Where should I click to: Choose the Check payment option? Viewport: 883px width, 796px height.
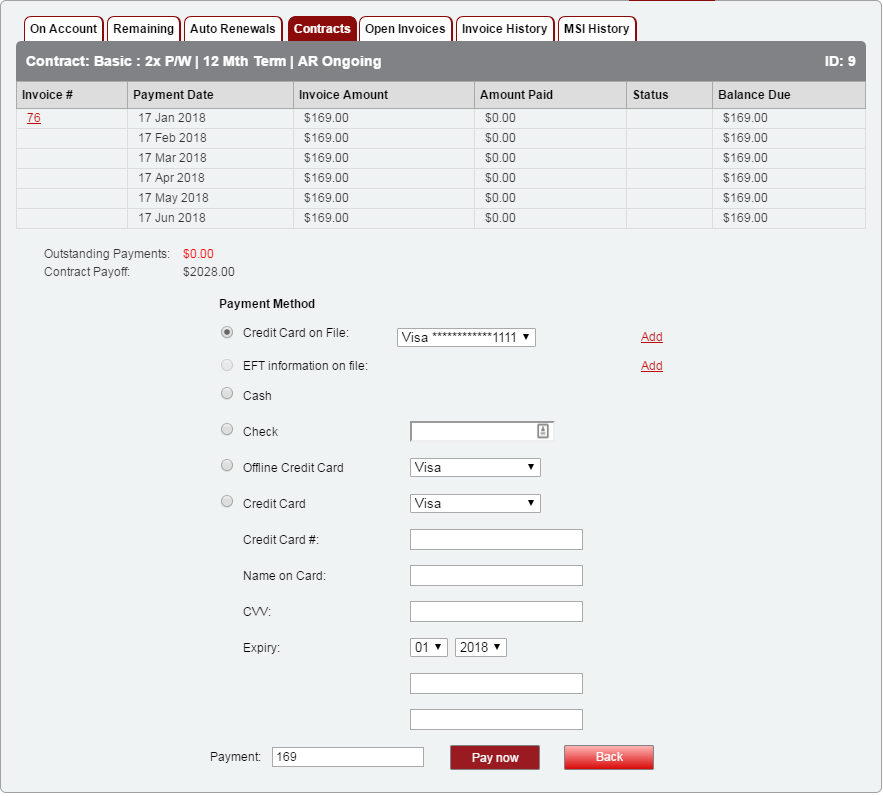[227, 430]
